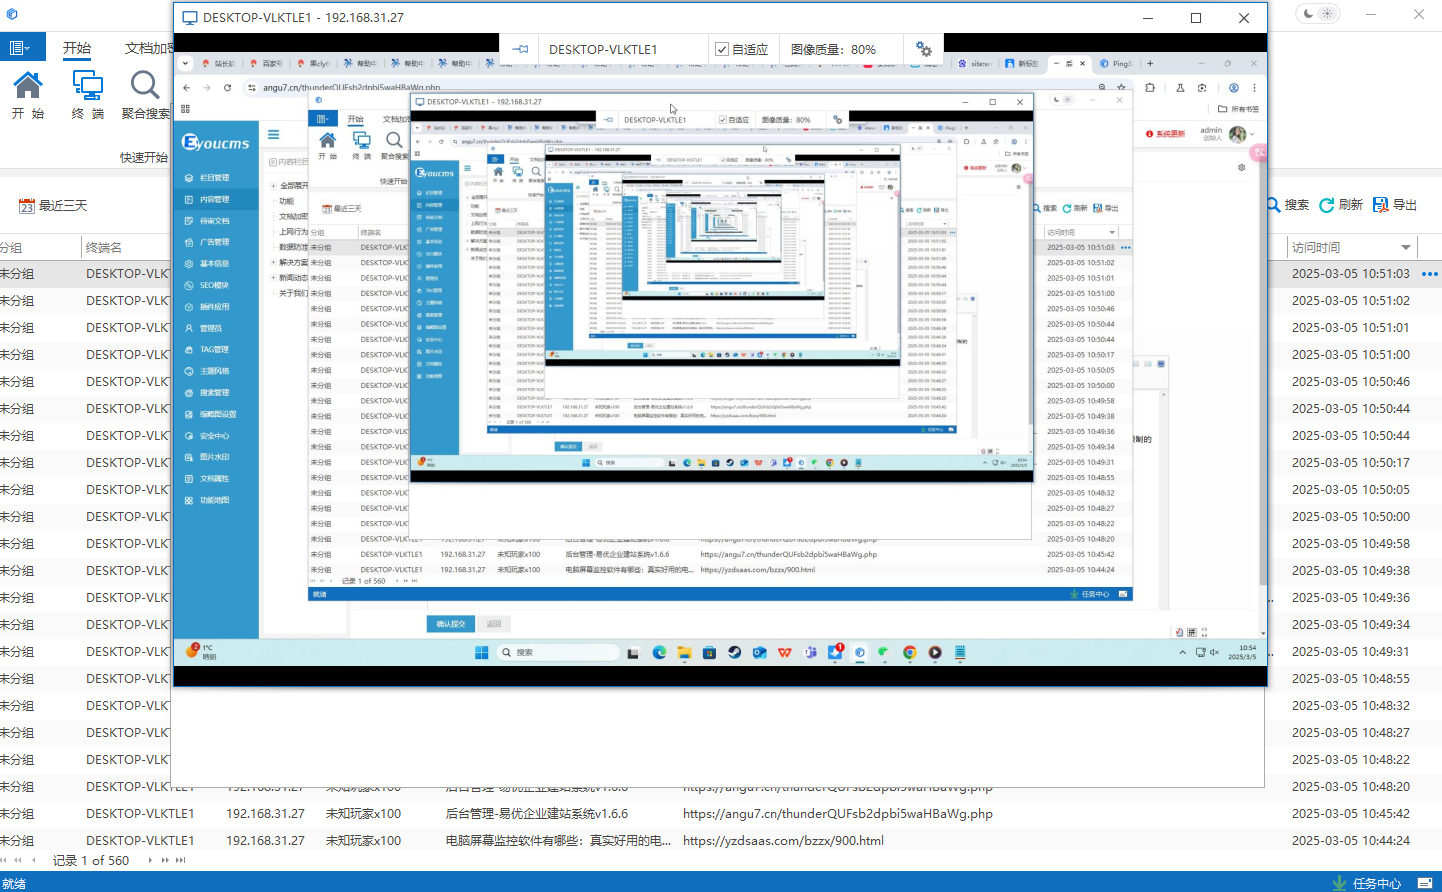Open SEO模块 in the largest Eyoucms sidebar
1442x892 pixels.
coord(216,285)
